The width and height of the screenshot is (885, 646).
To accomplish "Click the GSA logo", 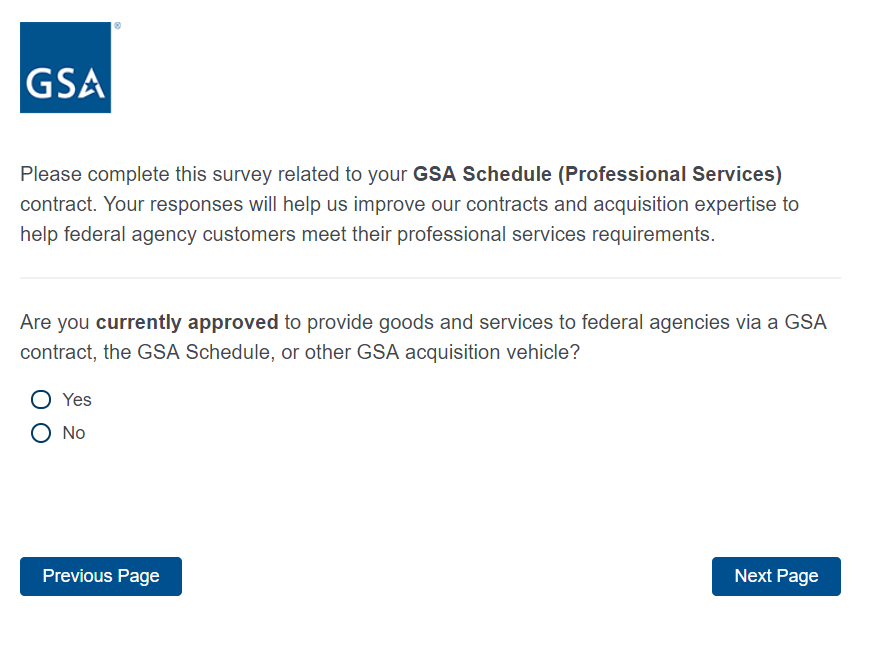I will pyautogui.click(x=65, y=67).
